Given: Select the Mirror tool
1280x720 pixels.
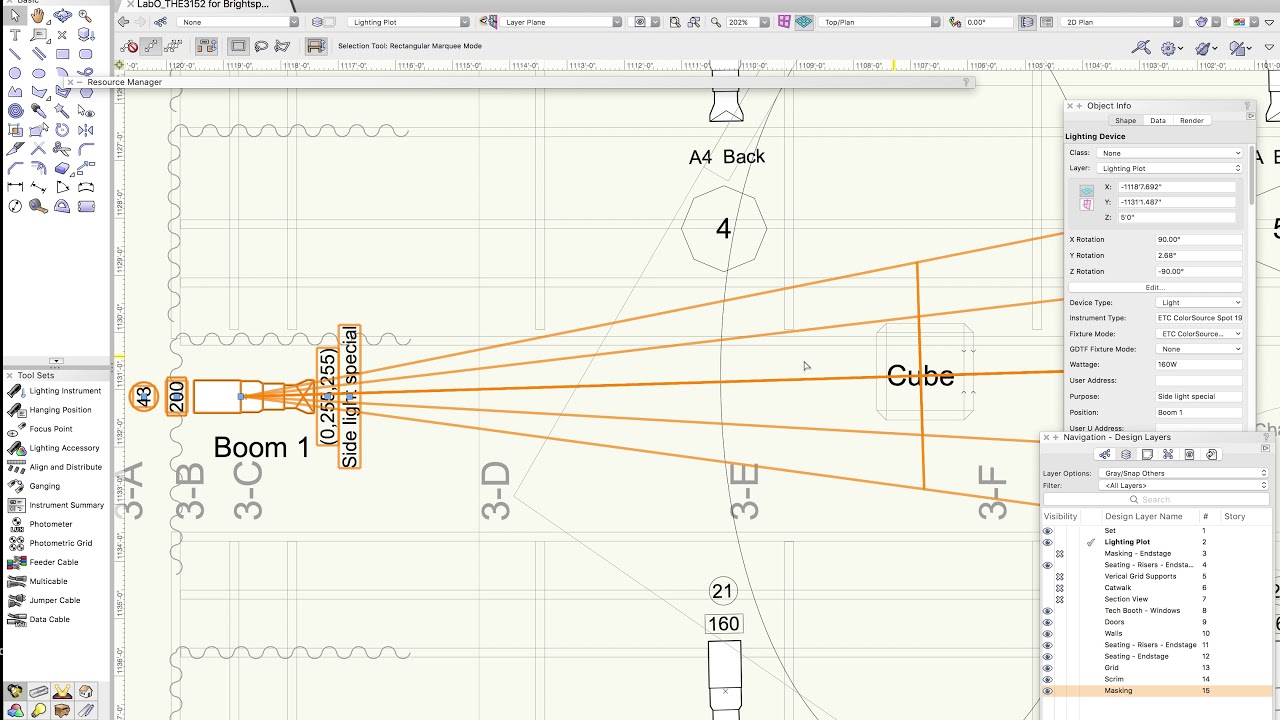Looking at the screenshot, I should click(x=85, y=130).
